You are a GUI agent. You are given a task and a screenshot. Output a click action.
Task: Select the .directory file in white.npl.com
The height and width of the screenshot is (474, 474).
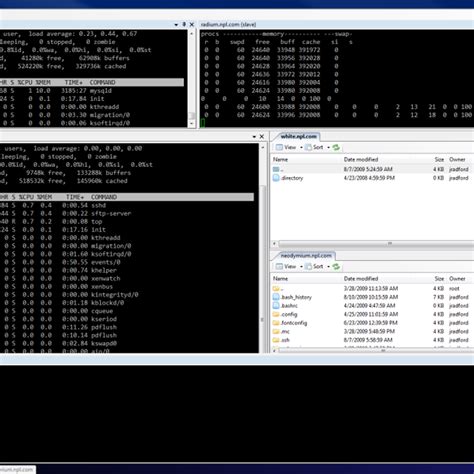point(288,178)
